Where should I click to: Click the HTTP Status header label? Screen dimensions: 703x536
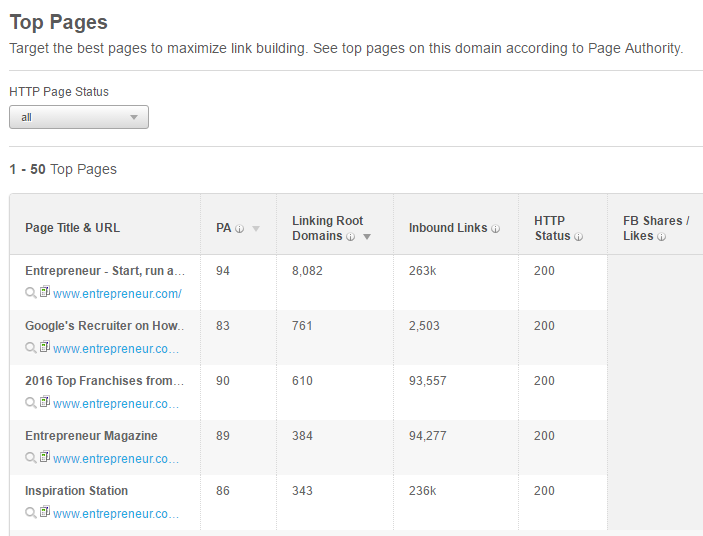click(x=552, y=228)
